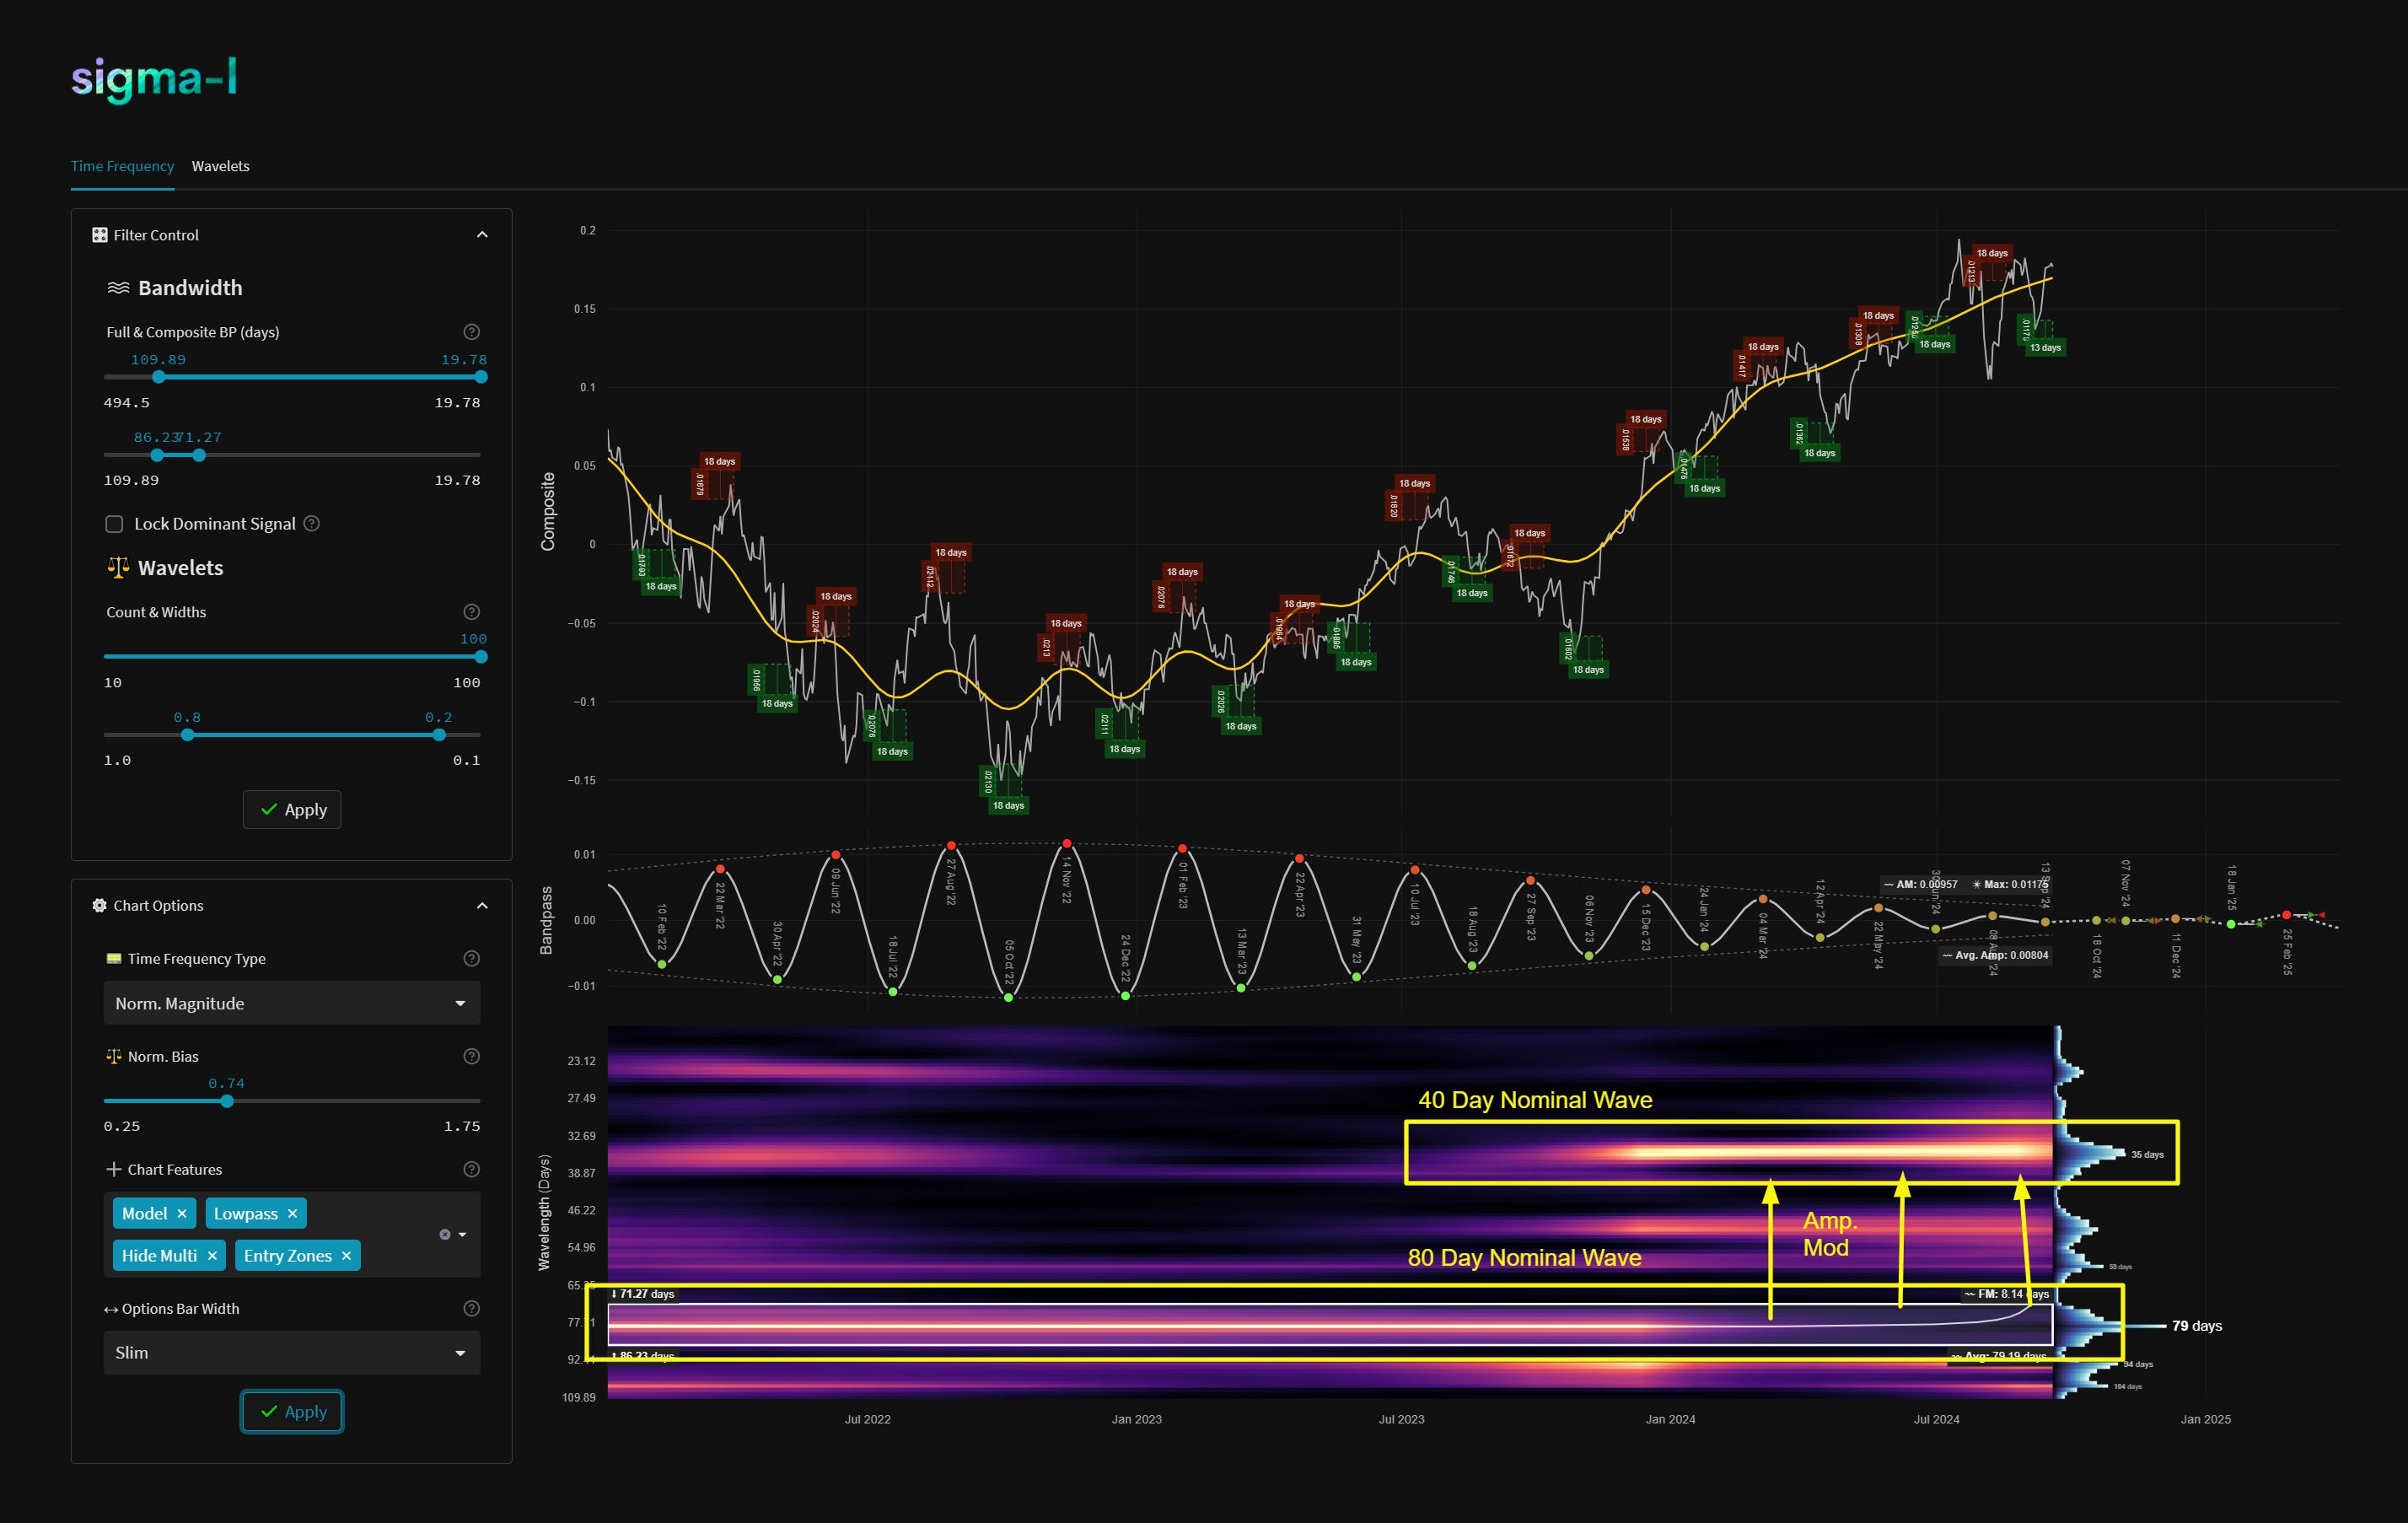Remove the Entry Zones chip
The image size is (2408, 1523).
pyautogui.click(x=346, y=1256)
